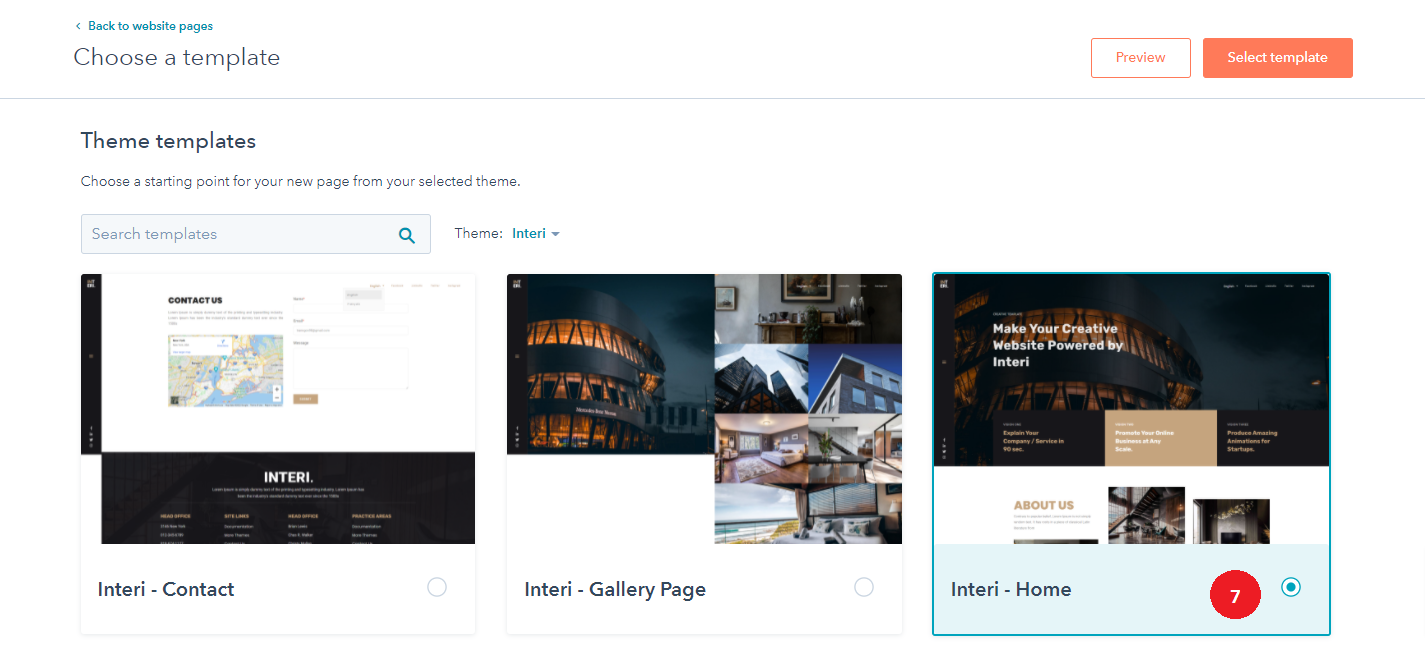Click the back chevron arrow icon
Screen dimensions: 1425x655
click(78, 26)
